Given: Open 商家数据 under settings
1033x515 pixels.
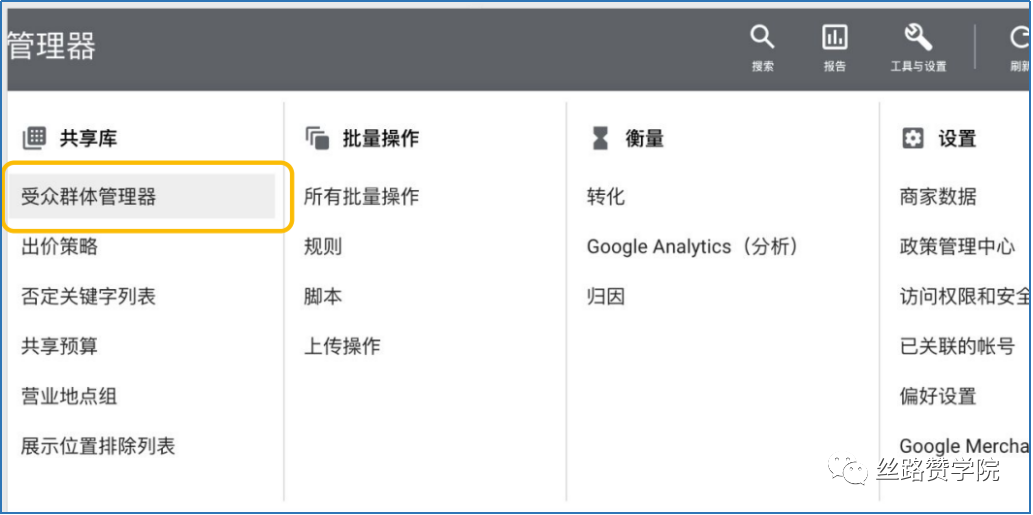Looking at the screenshot, I should (x=938, y=196).
